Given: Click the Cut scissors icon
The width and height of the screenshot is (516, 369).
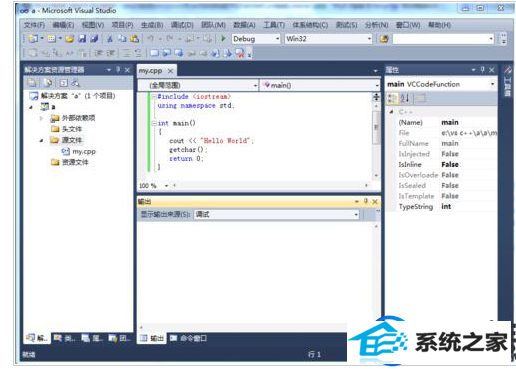Looking at the screenshot, I should [110, 39].
